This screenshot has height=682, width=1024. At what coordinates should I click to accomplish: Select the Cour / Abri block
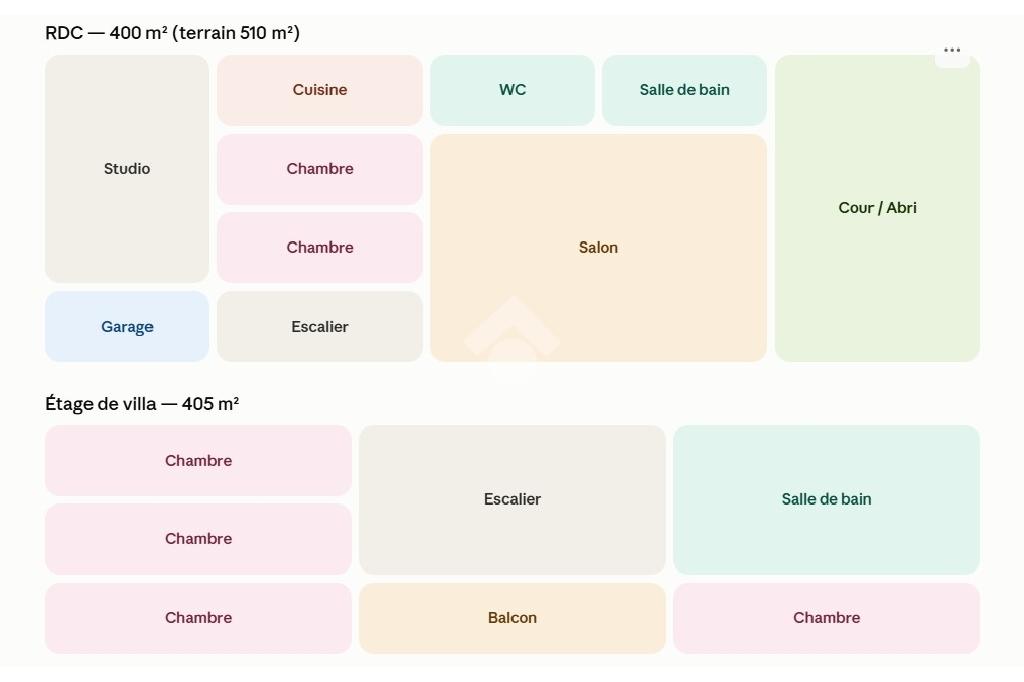click(877, 208)
